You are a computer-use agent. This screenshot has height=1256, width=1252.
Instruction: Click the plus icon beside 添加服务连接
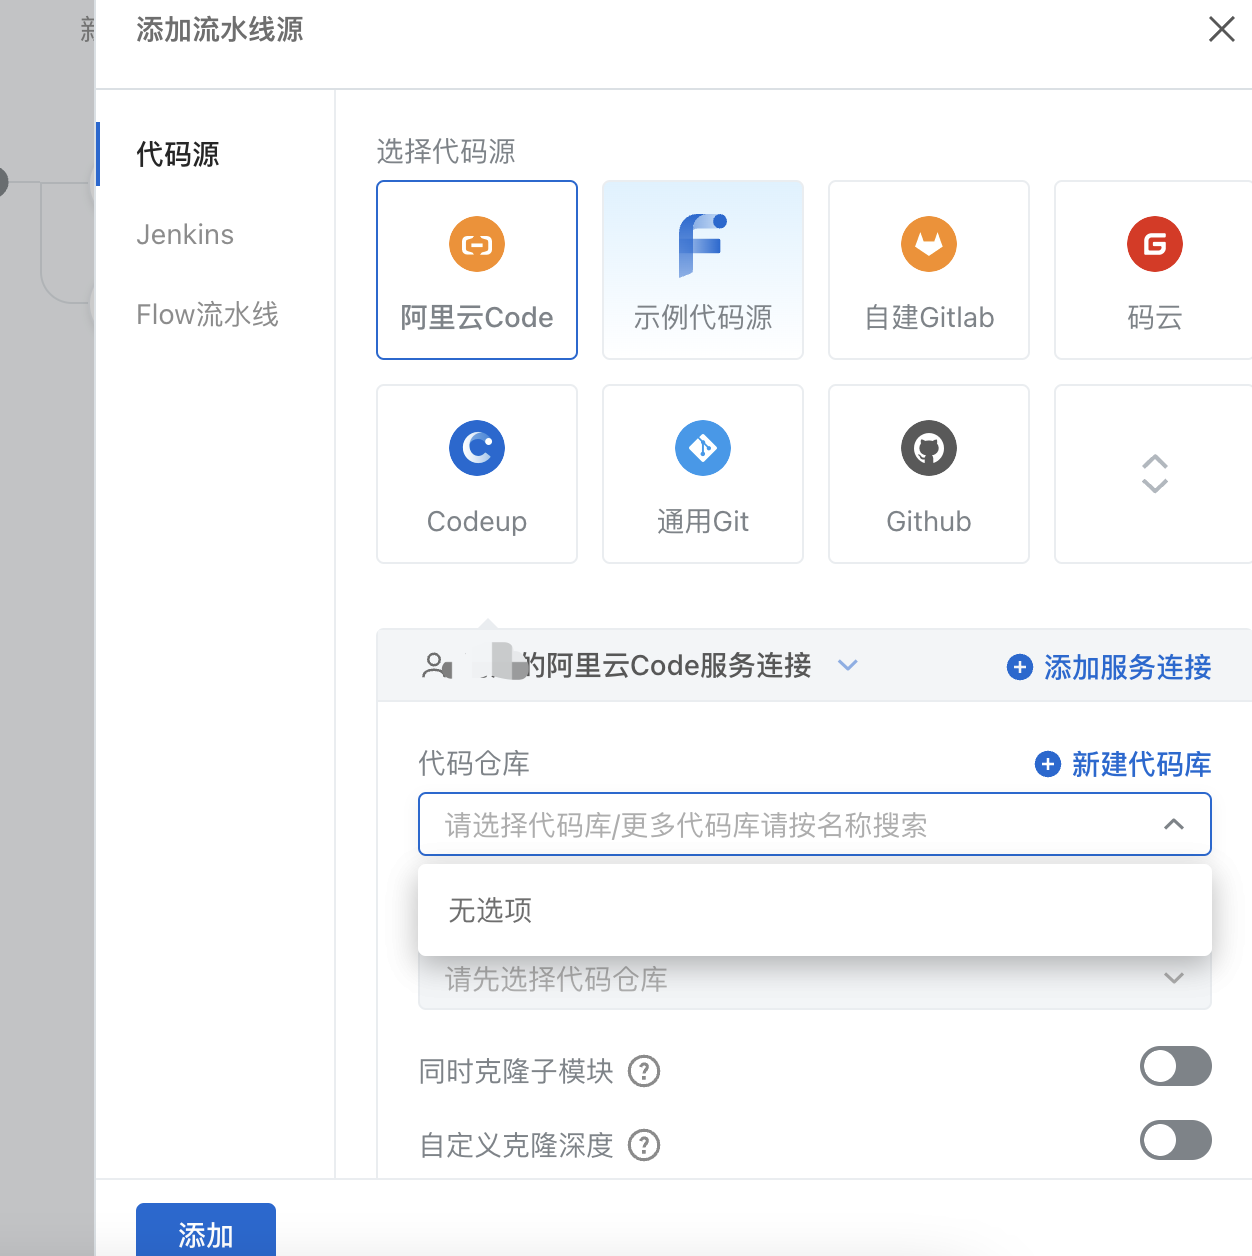(1020, 667)
